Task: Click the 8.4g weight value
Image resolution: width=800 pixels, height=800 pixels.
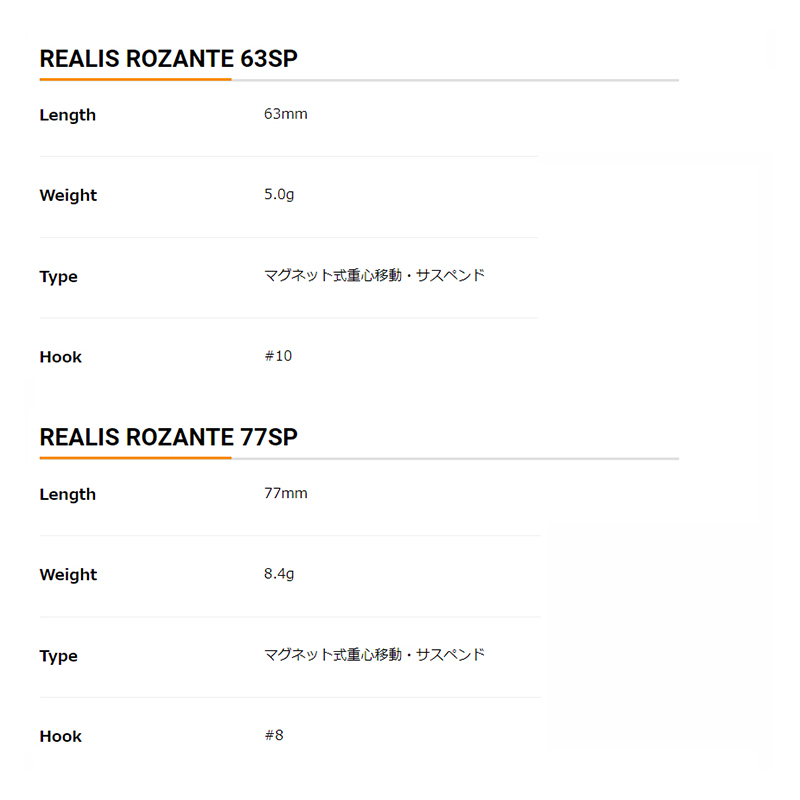Action: tap(279, 574)
